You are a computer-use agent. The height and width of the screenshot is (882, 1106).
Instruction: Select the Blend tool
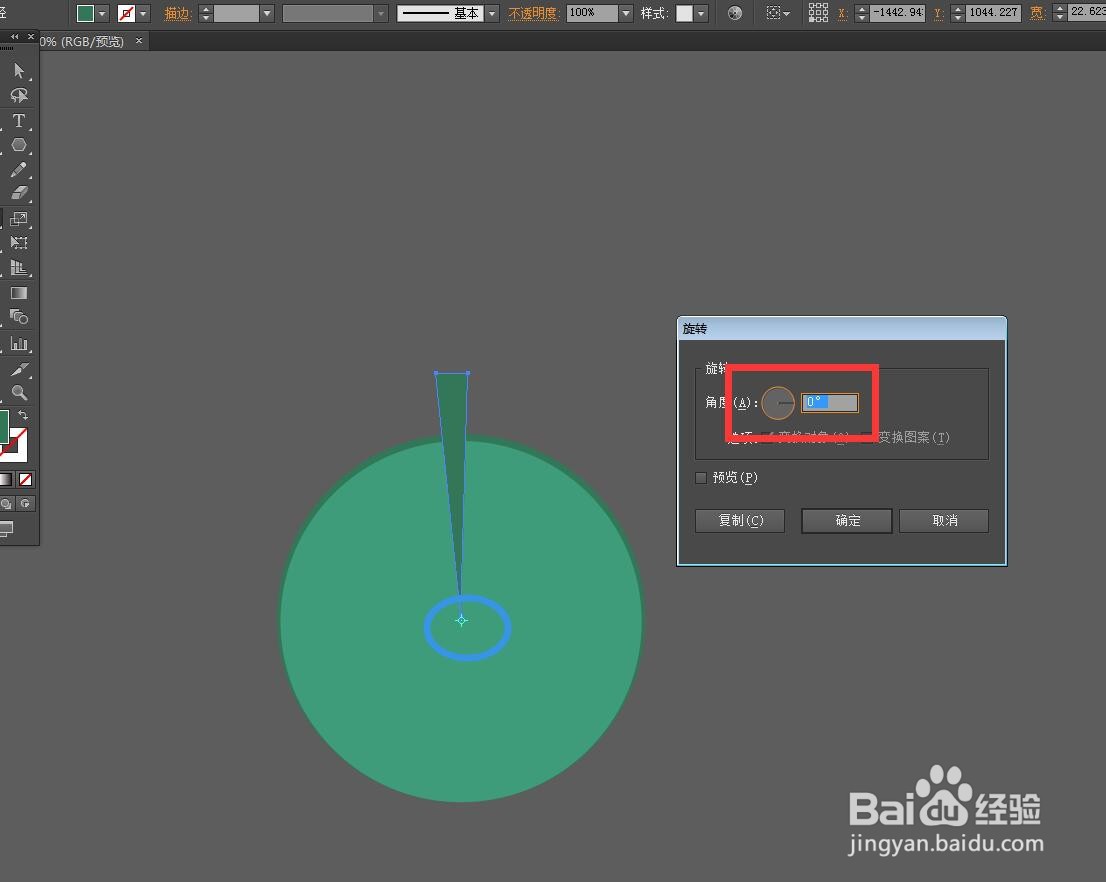tap(19, 317)
